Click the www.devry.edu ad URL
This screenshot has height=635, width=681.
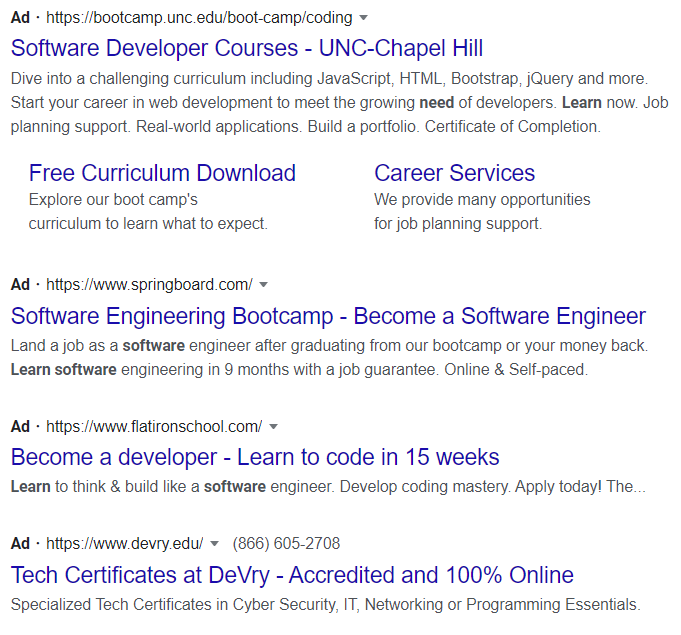tap(124, 544)
